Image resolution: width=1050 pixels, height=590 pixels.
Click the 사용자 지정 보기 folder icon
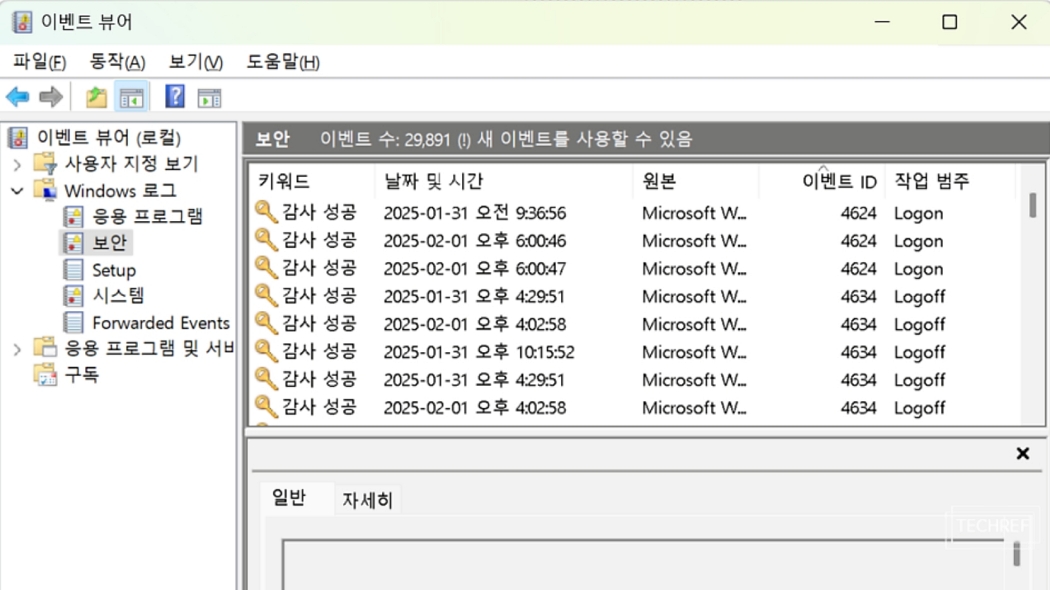click(46, 163)
